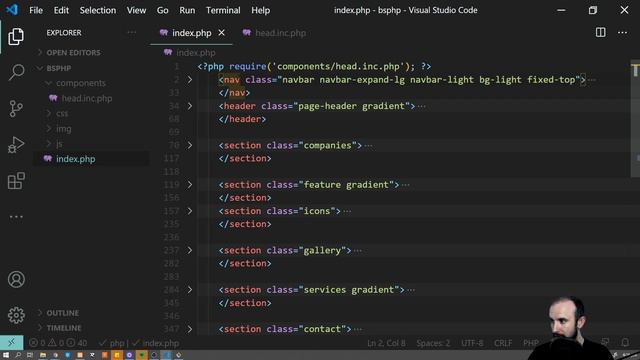Split the editor to the right
This screenshot has height=360, width=640.
600,33
